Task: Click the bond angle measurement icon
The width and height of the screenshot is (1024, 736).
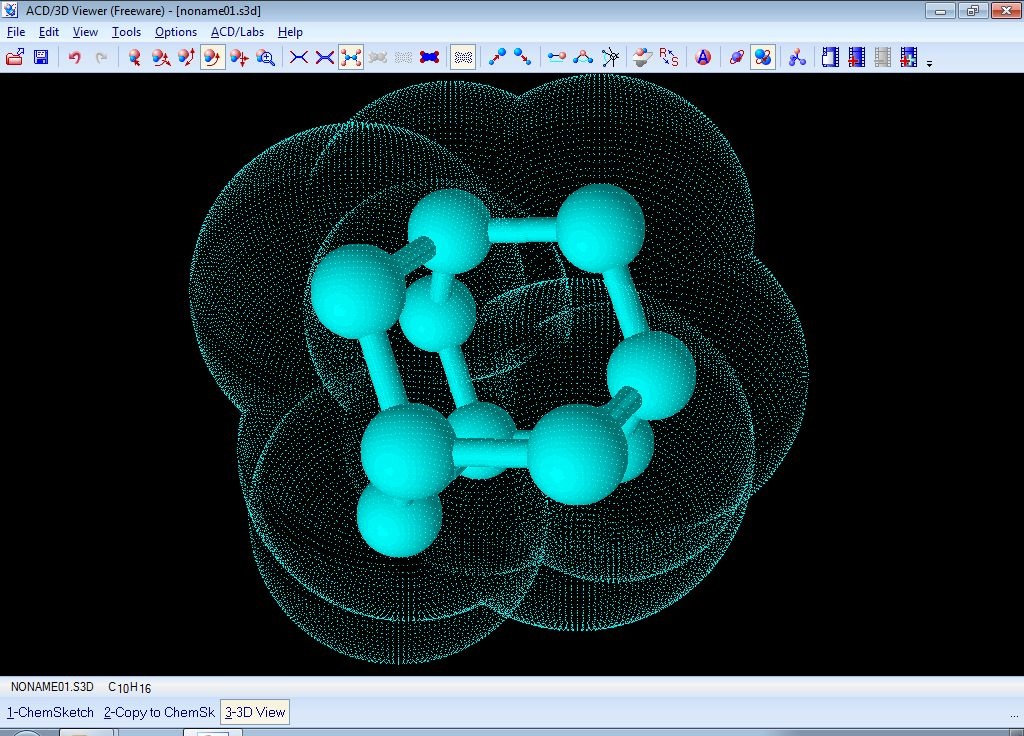Action: (x=583, y=57)
